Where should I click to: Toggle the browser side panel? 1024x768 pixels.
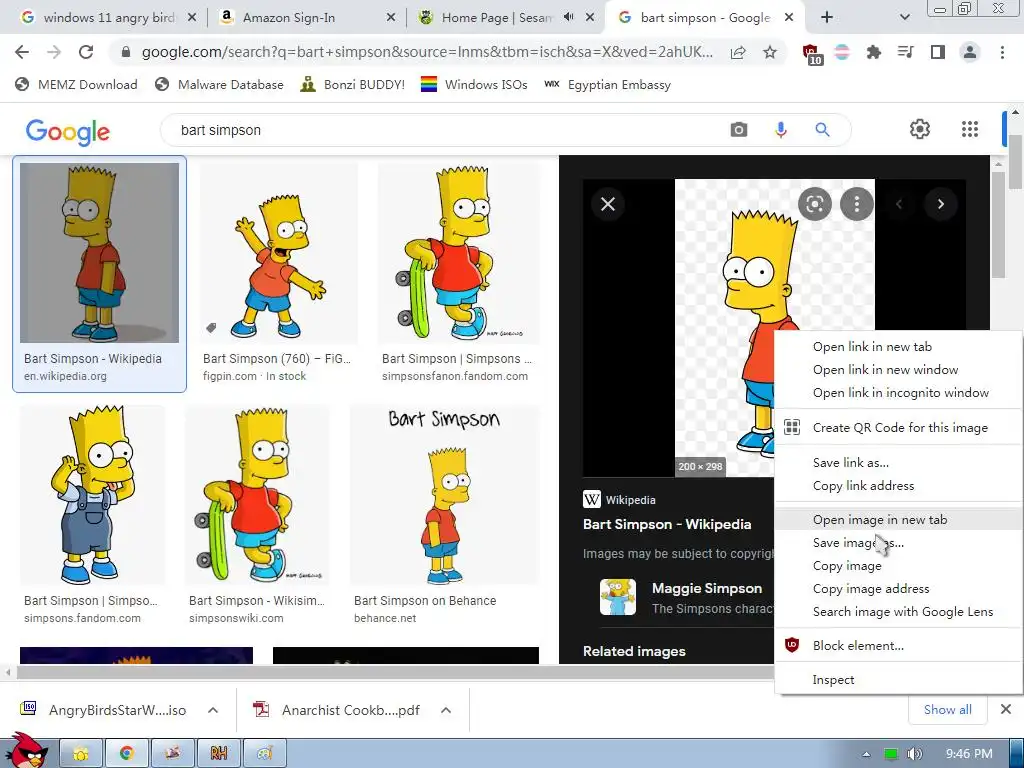coord(937,52)
